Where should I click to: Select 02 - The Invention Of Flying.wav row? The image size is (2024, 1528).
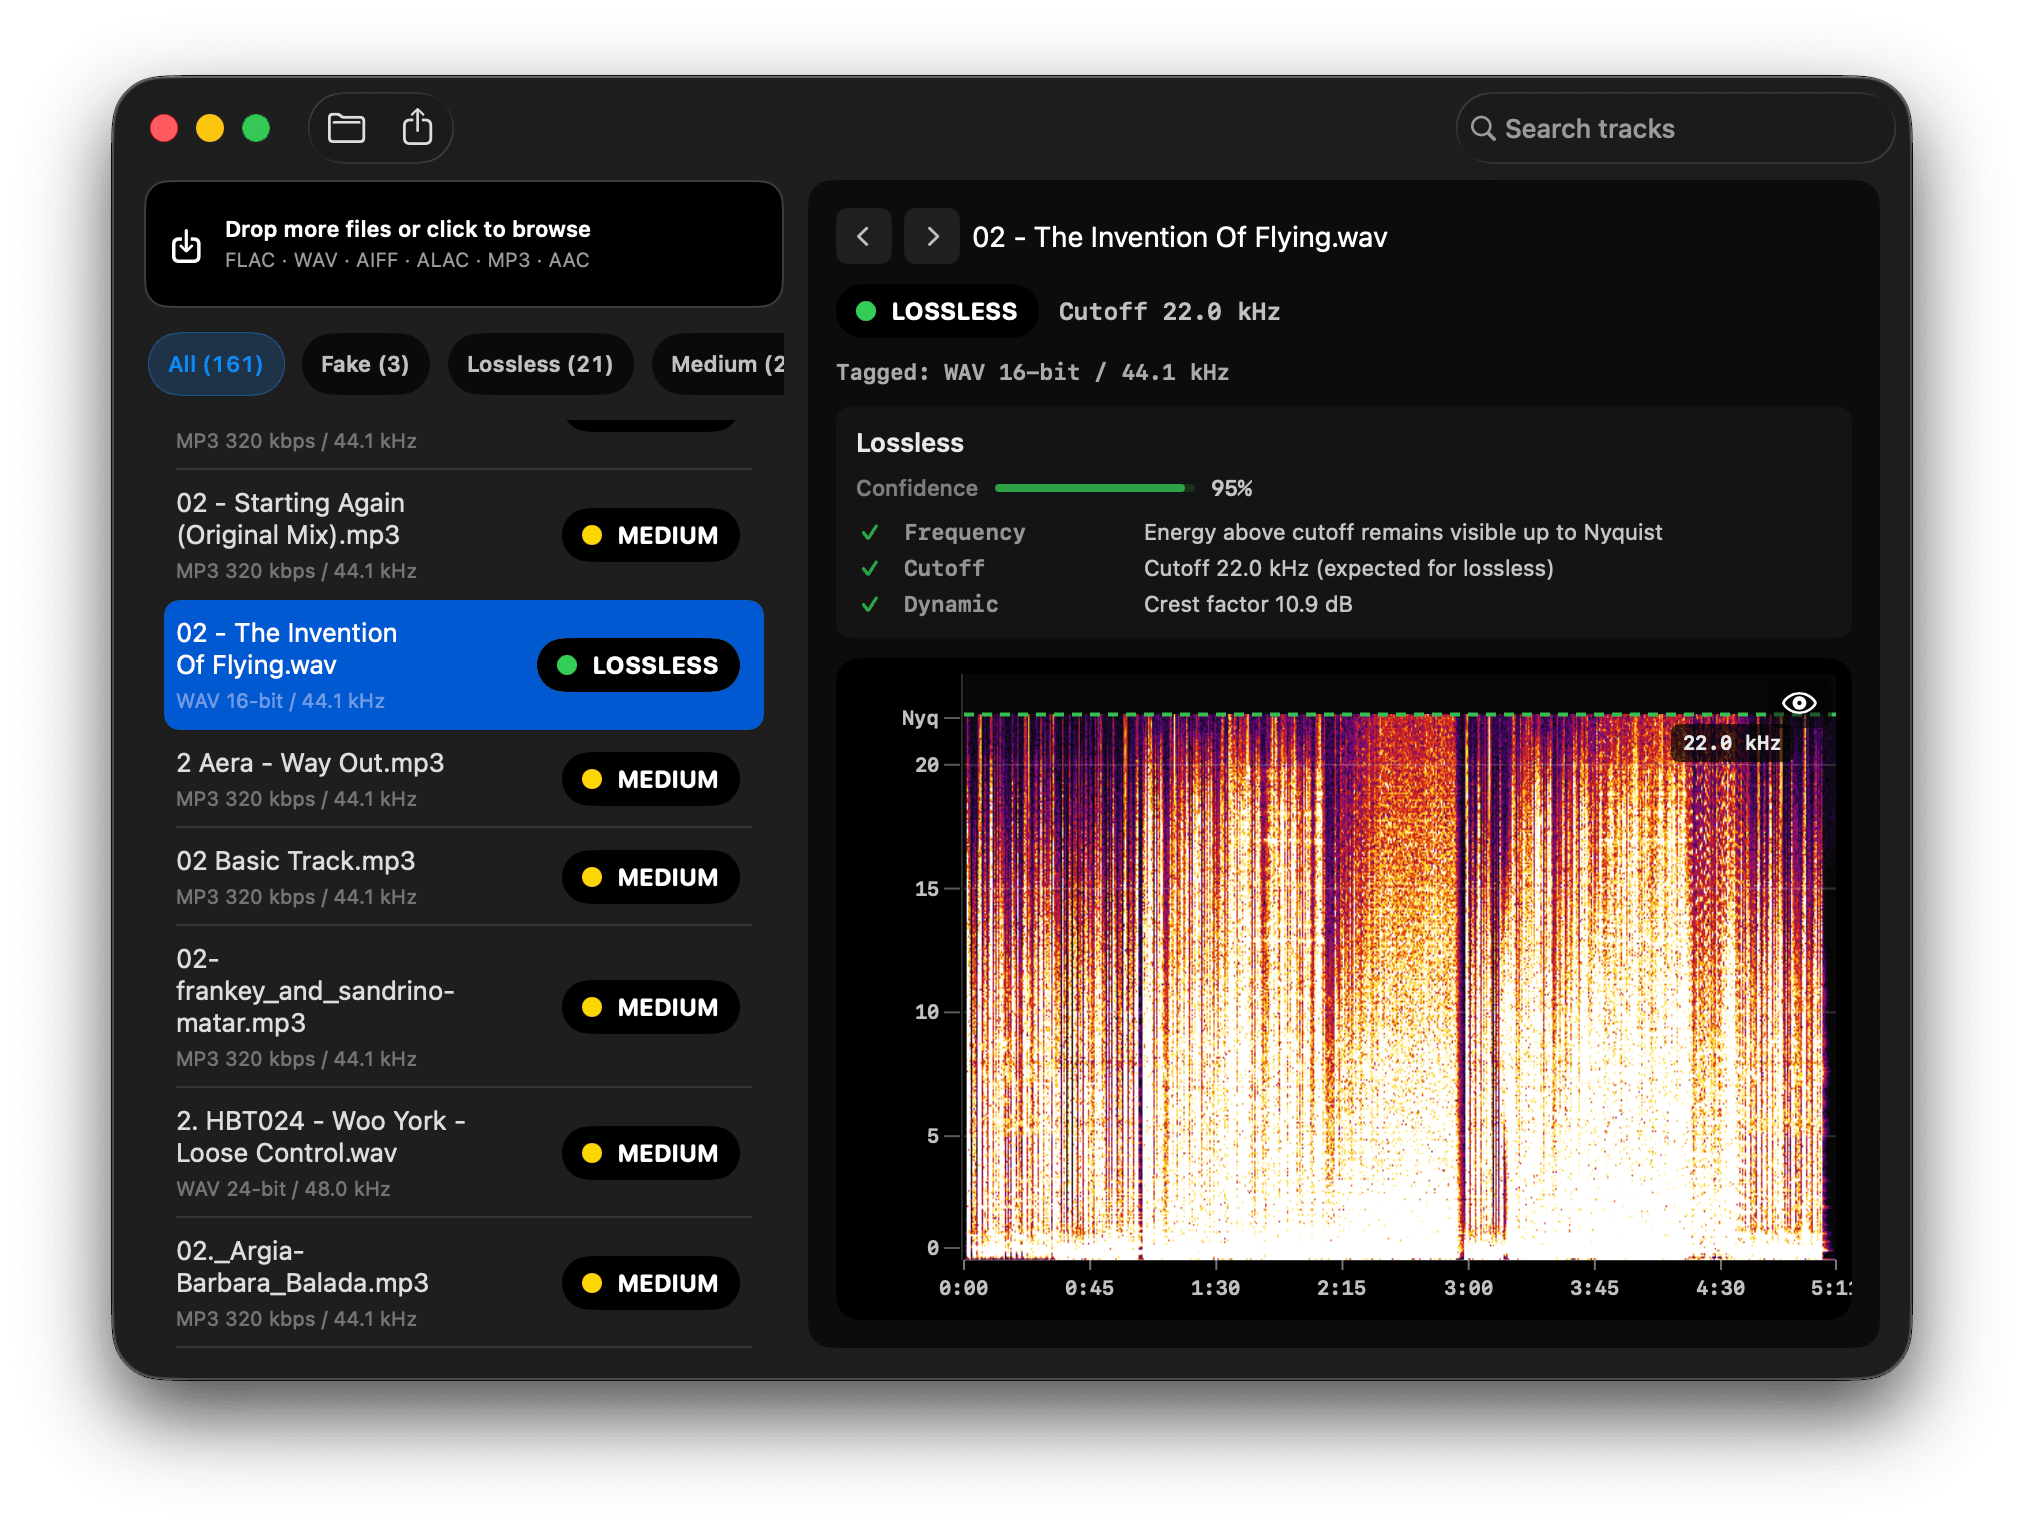tap(464, 665)
